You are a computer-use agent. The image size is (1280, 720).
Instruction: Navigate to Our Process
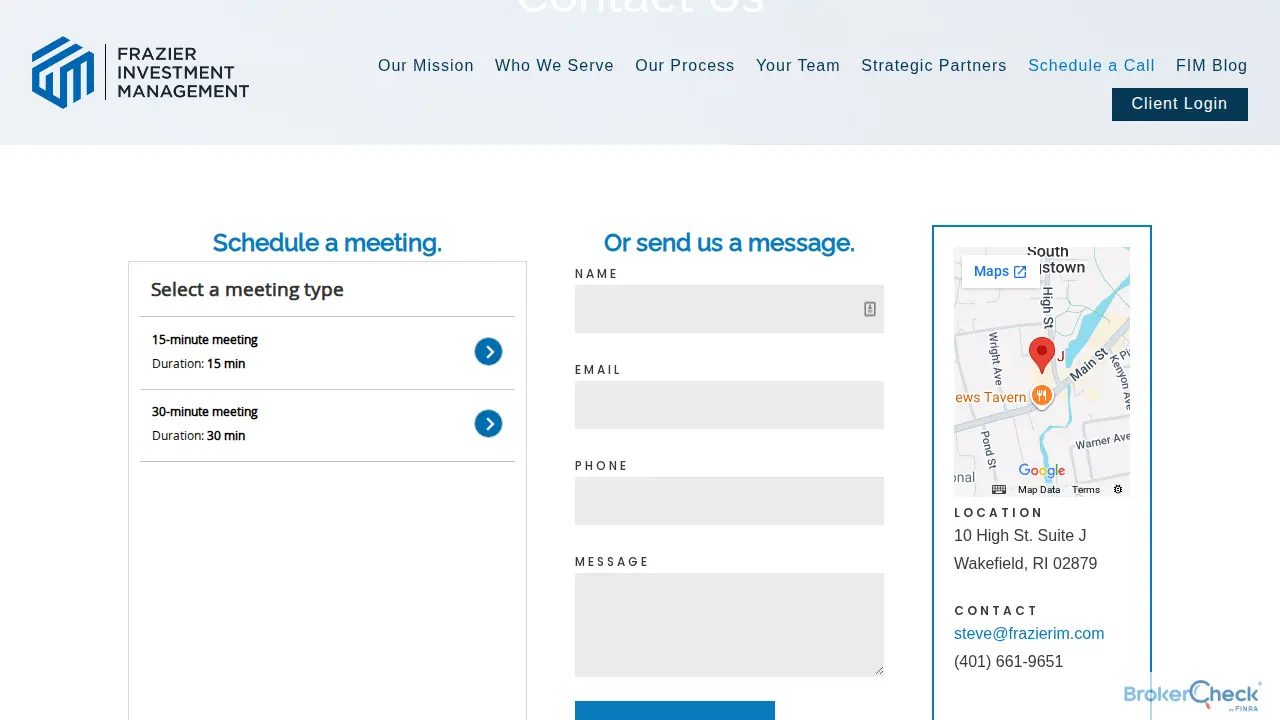pos(685,66)
